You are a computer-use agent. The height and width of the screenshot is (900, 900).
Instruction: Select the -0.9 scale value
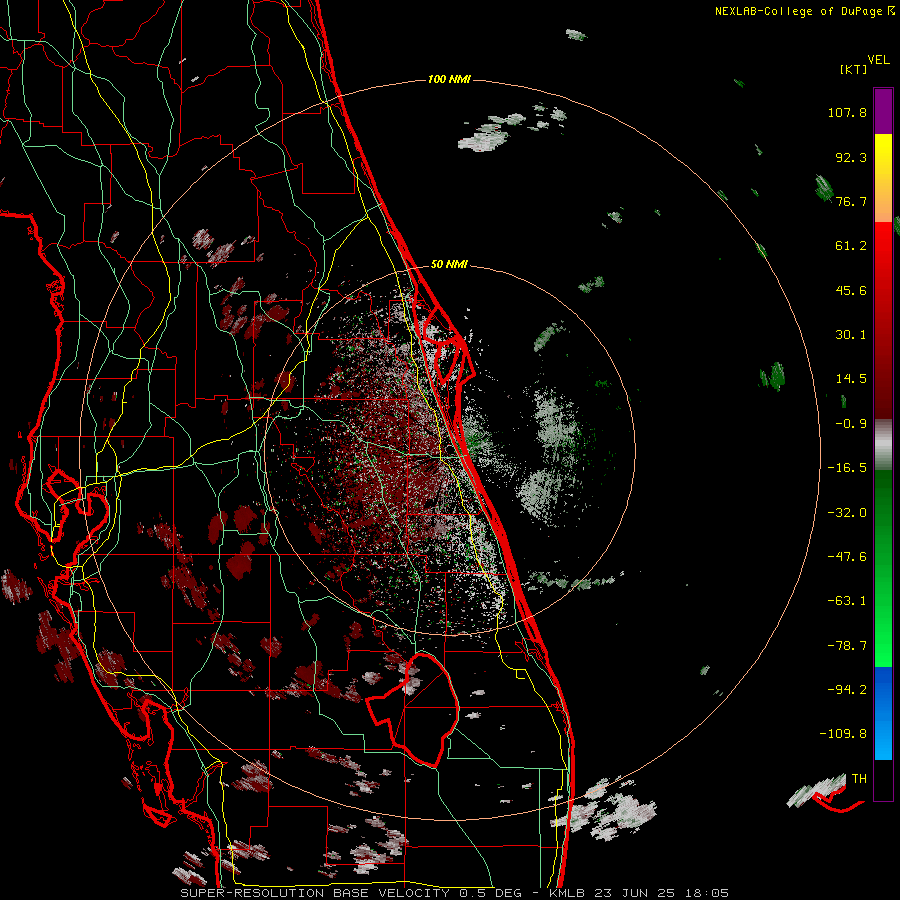[x=851, y=424]
